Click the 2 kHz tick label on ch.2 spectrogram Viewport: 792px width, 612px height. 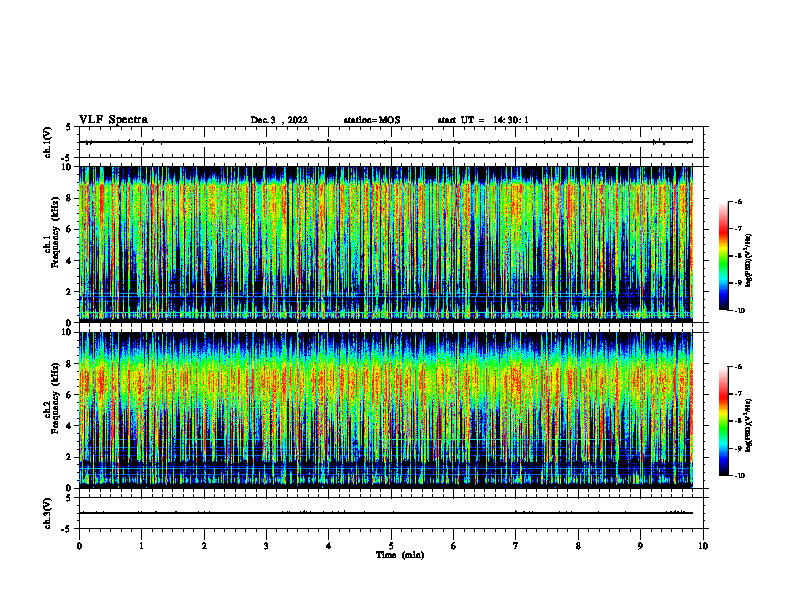coord(70,457)
